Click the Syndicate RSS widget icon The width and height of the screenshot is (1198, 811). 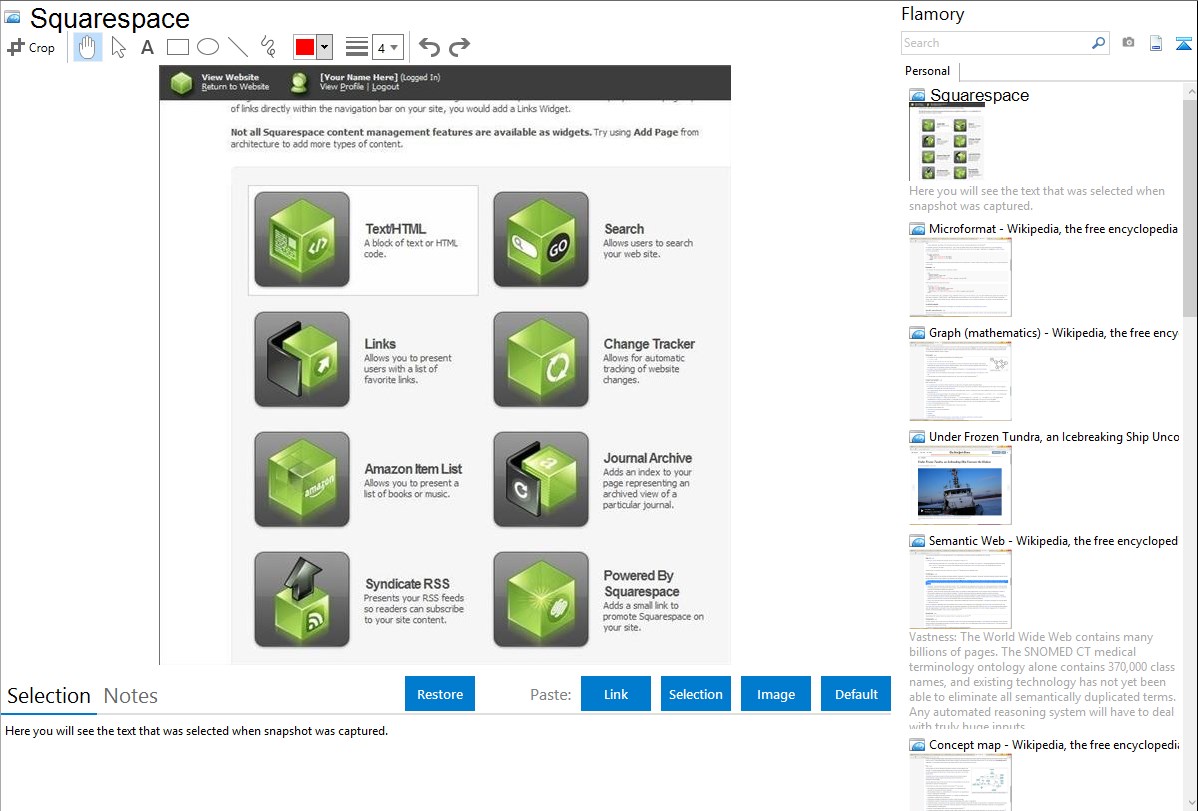[302, 599]
